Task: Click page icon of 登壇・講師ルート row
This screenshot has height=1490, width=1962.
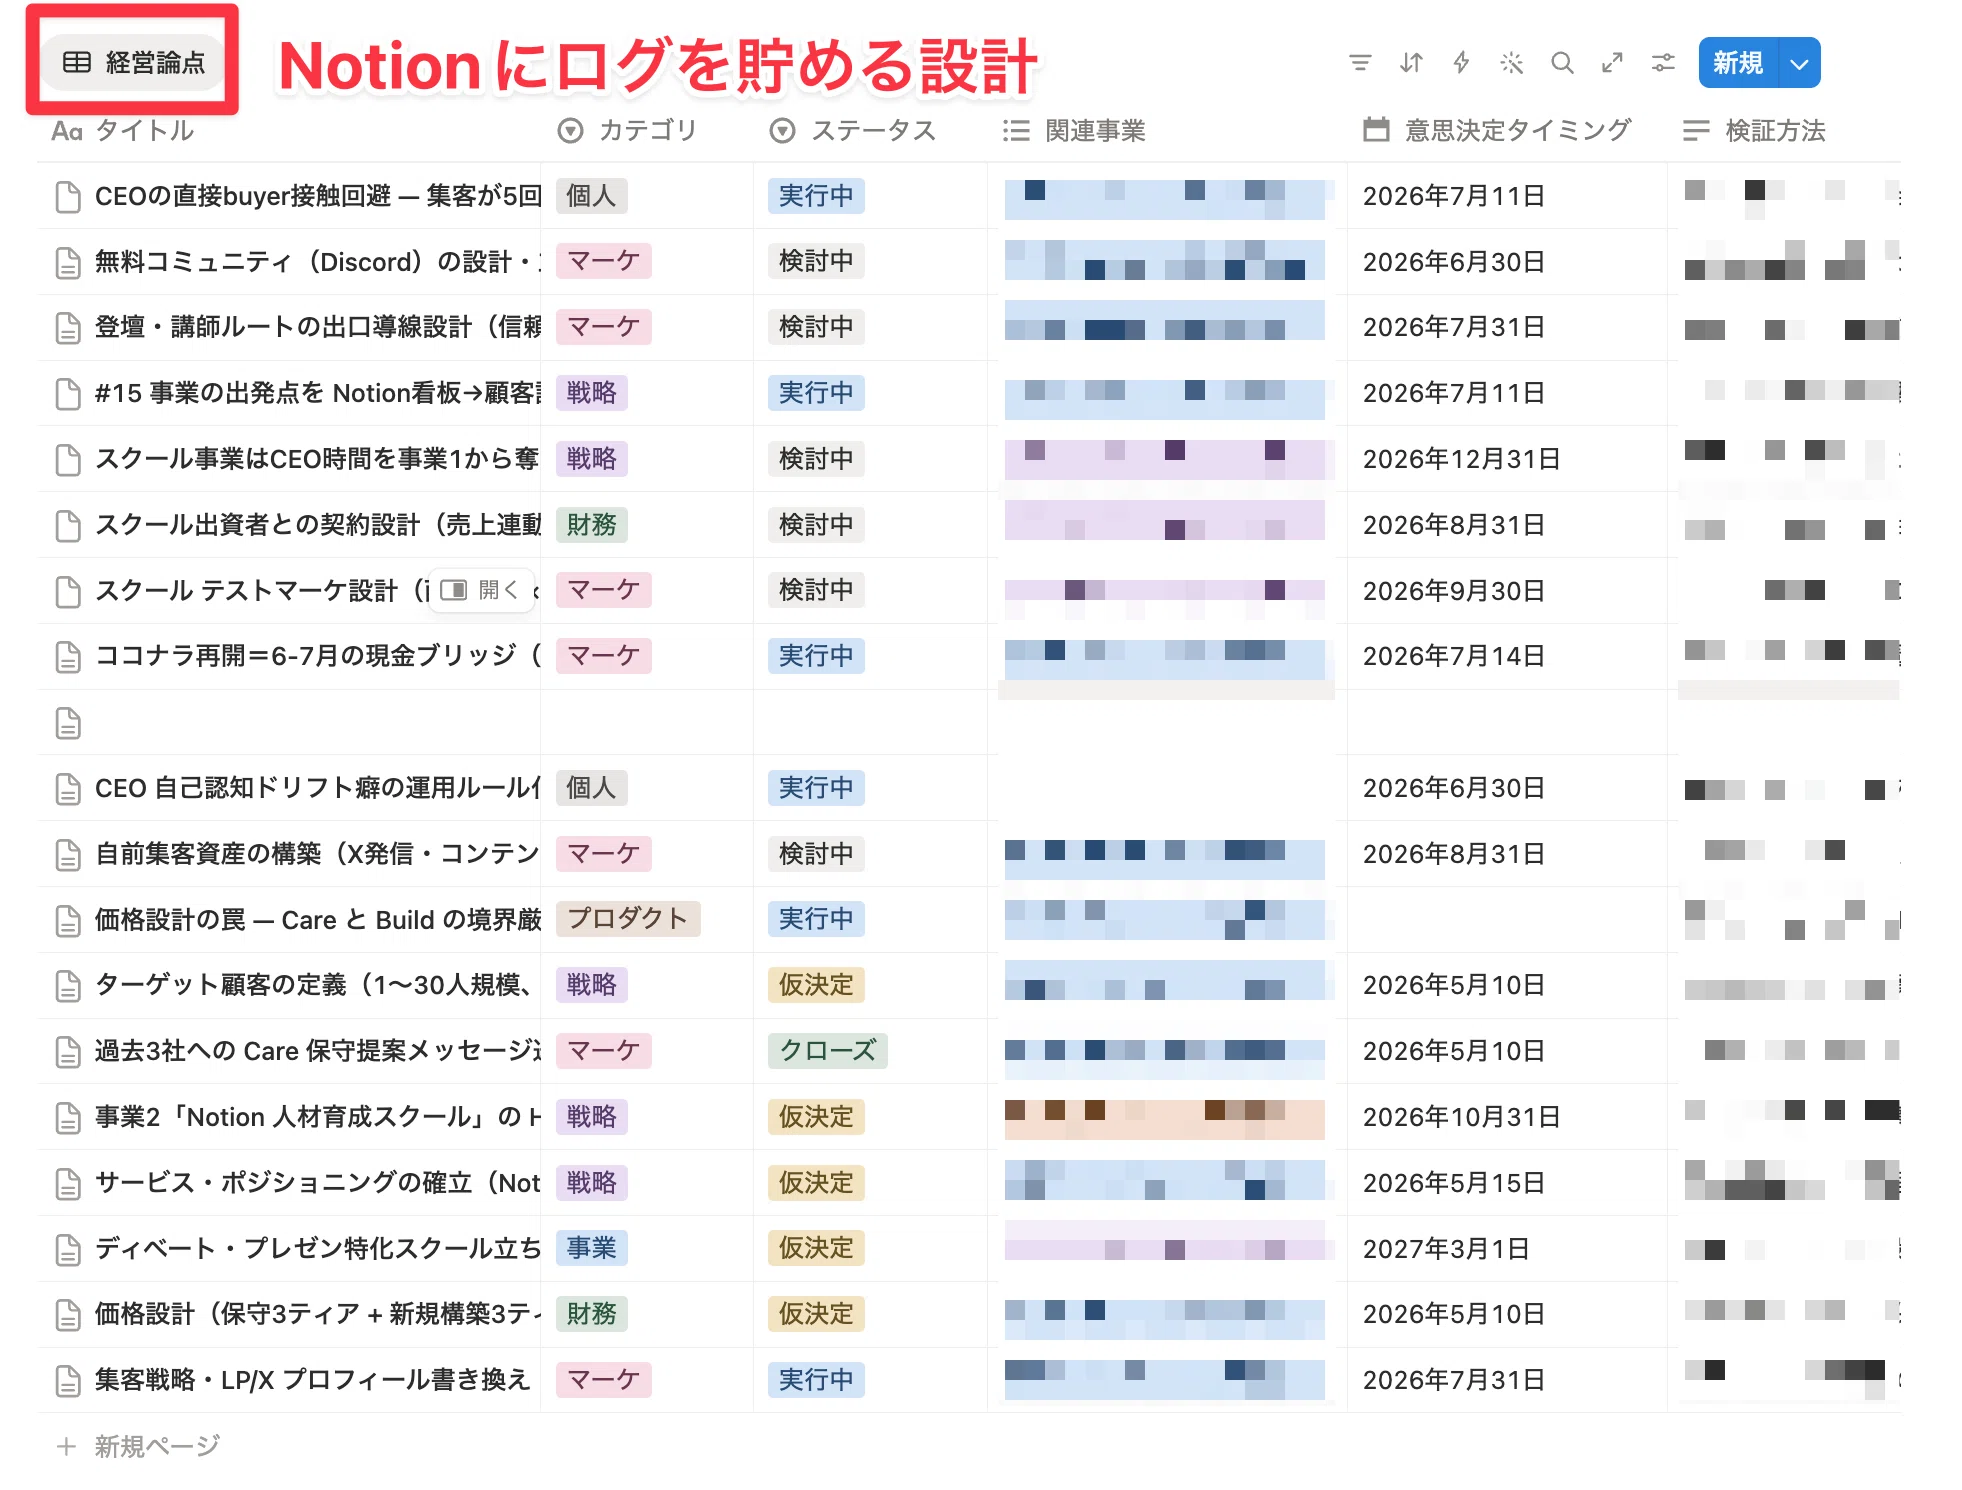Action: [x=68, y=328]
